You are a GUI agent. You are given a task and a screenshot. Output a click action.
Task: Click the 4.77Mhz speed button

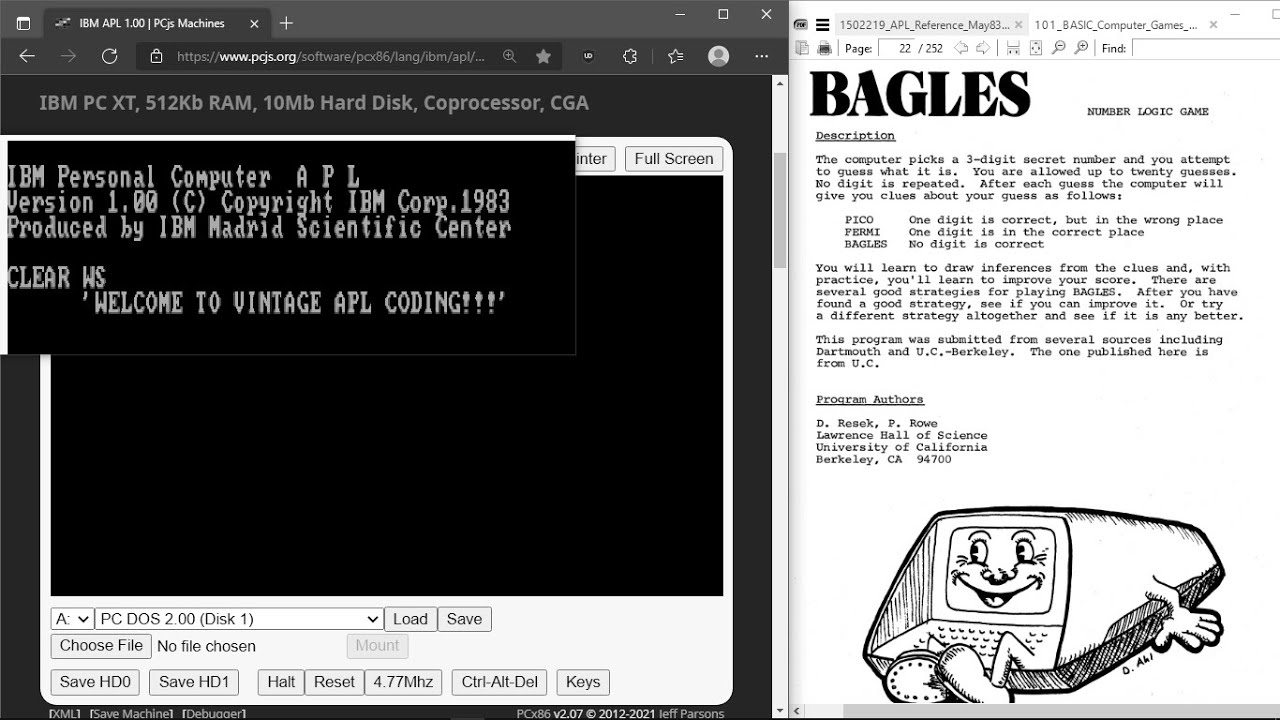[403, 682]
